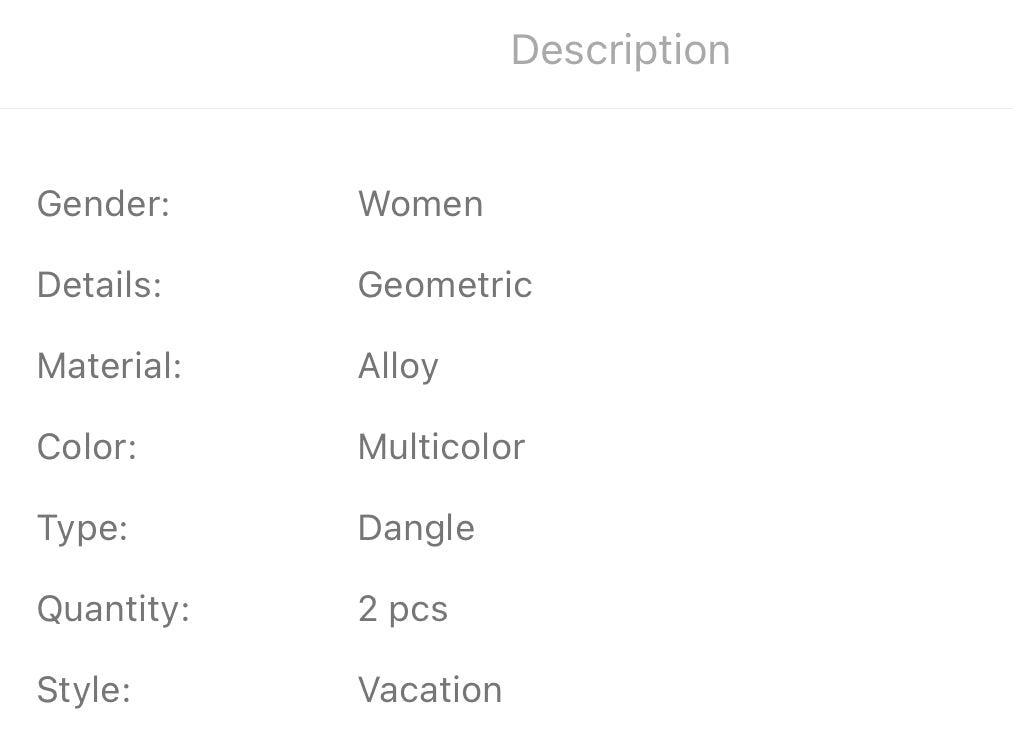Select the Multicolor color value
Image resolution: width=1013 pixels, height=730 pixels.
coord(441,447)
